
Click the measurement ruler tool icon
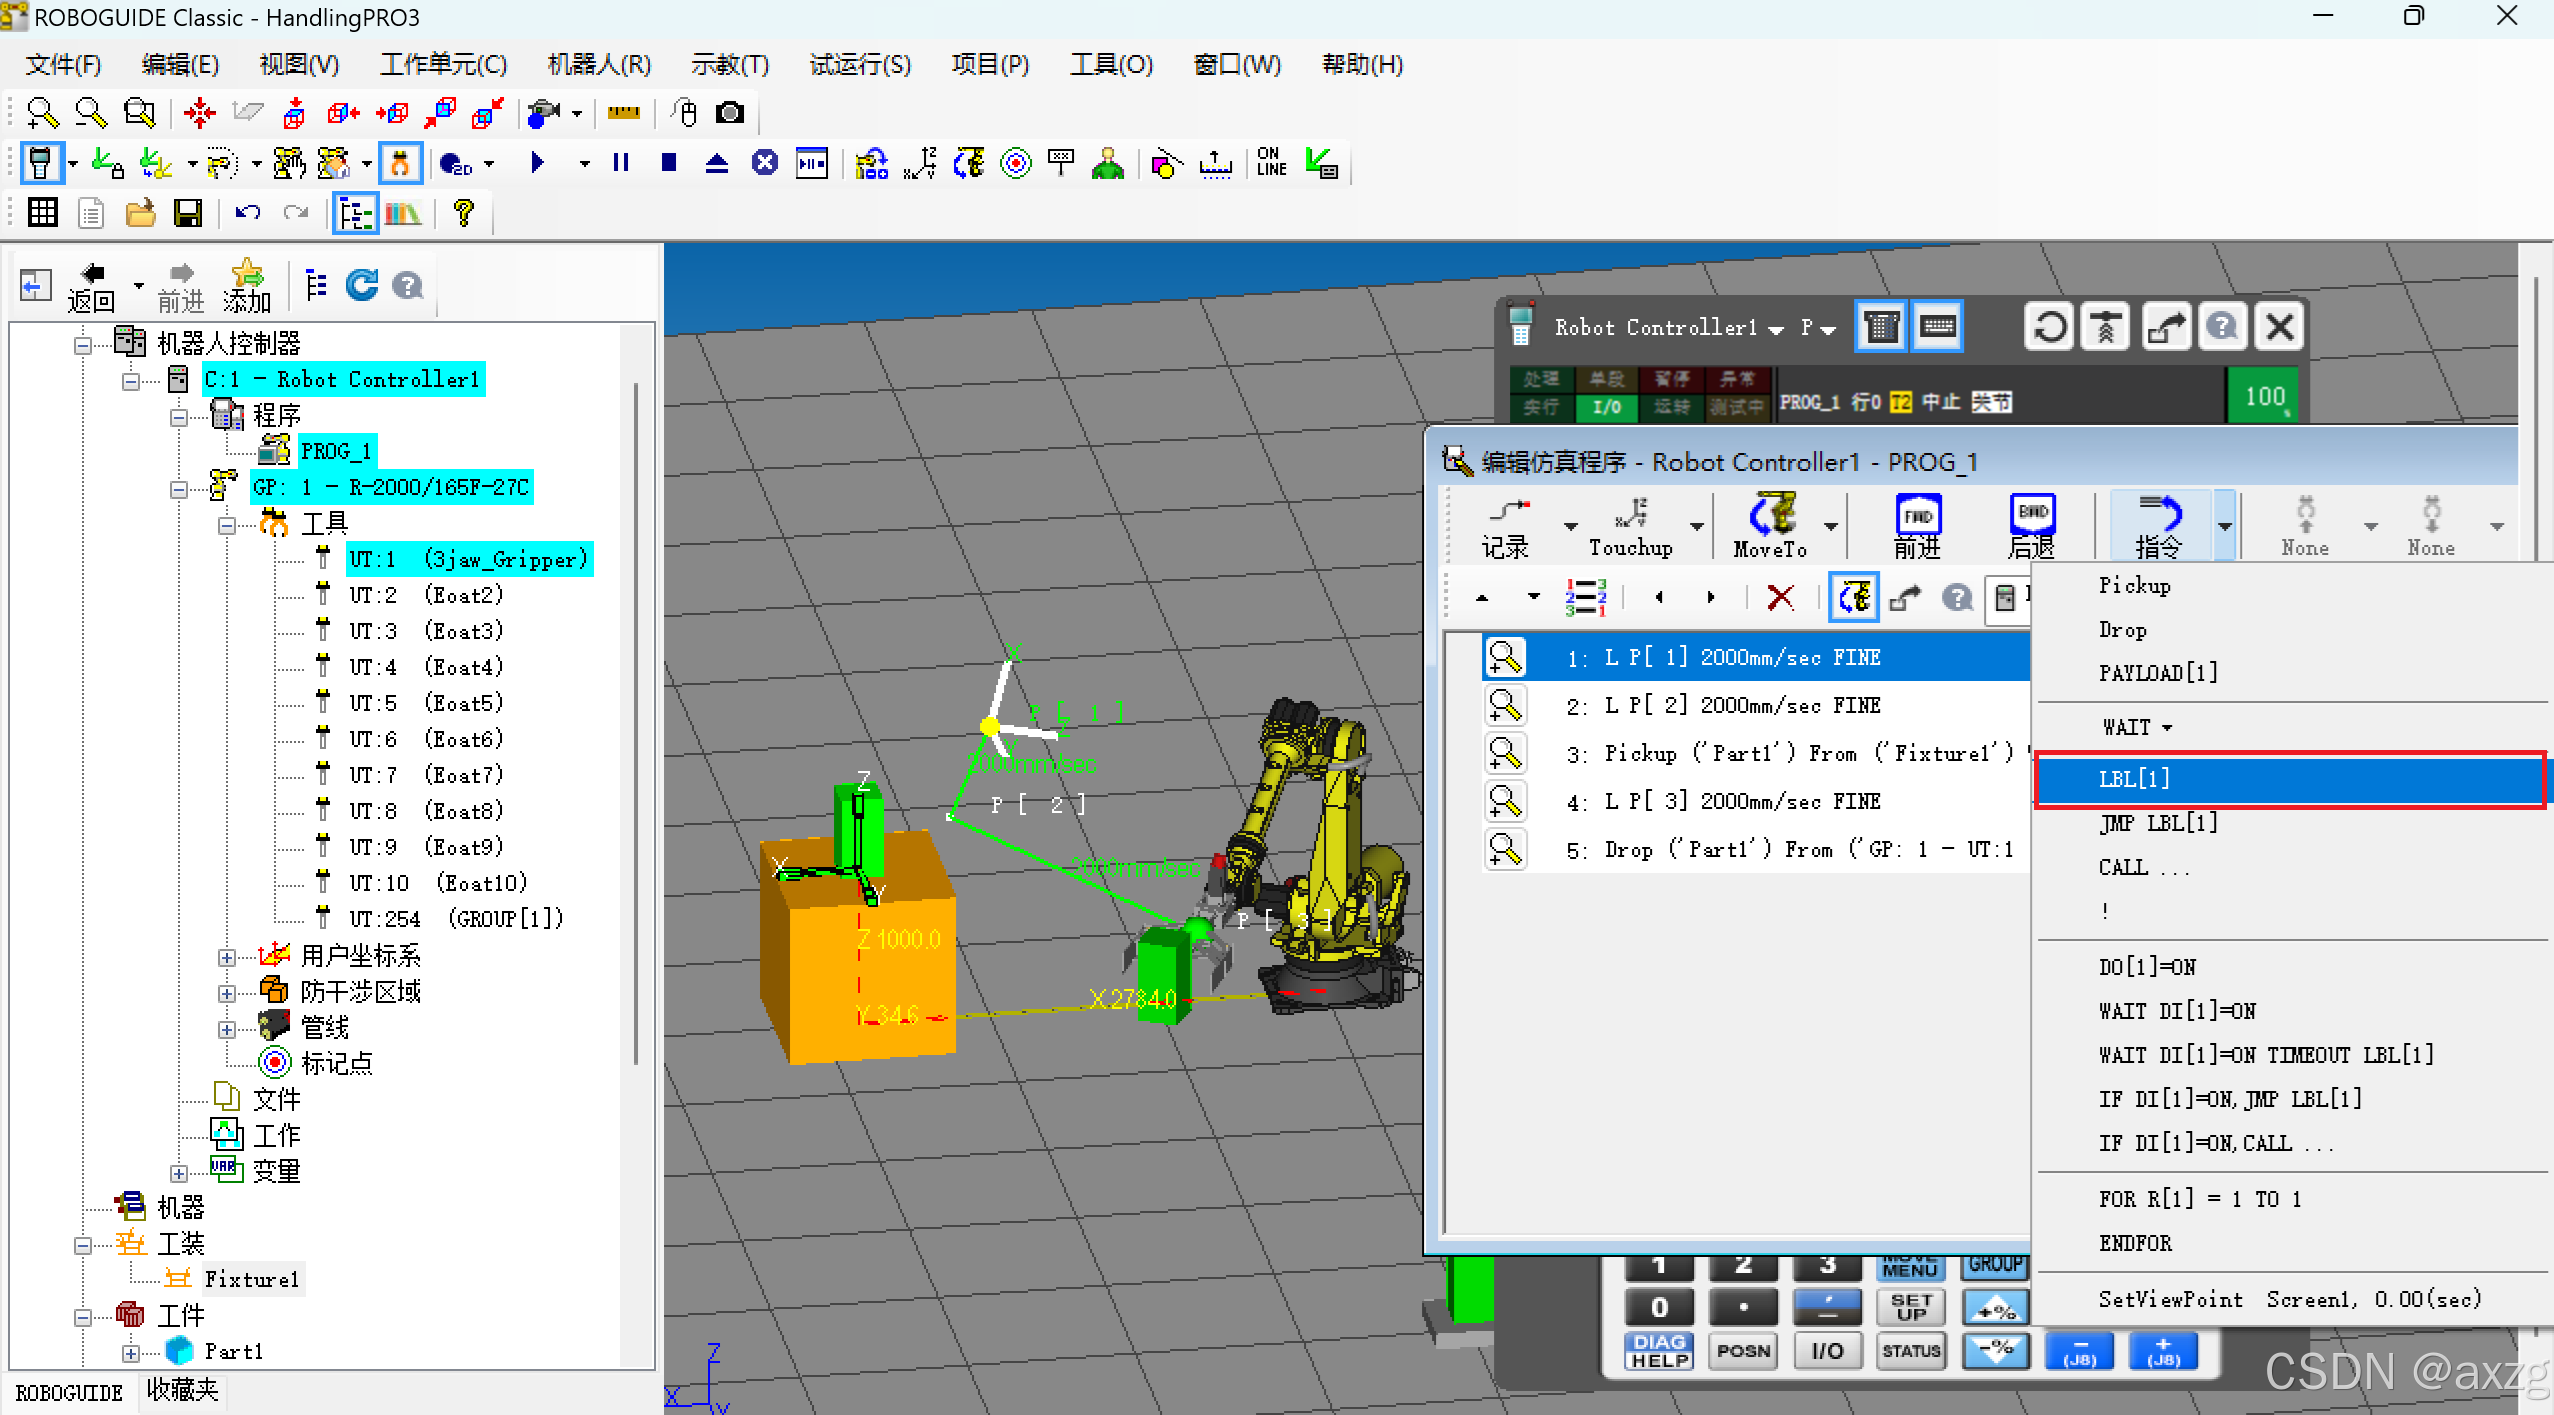coord(623,113)
